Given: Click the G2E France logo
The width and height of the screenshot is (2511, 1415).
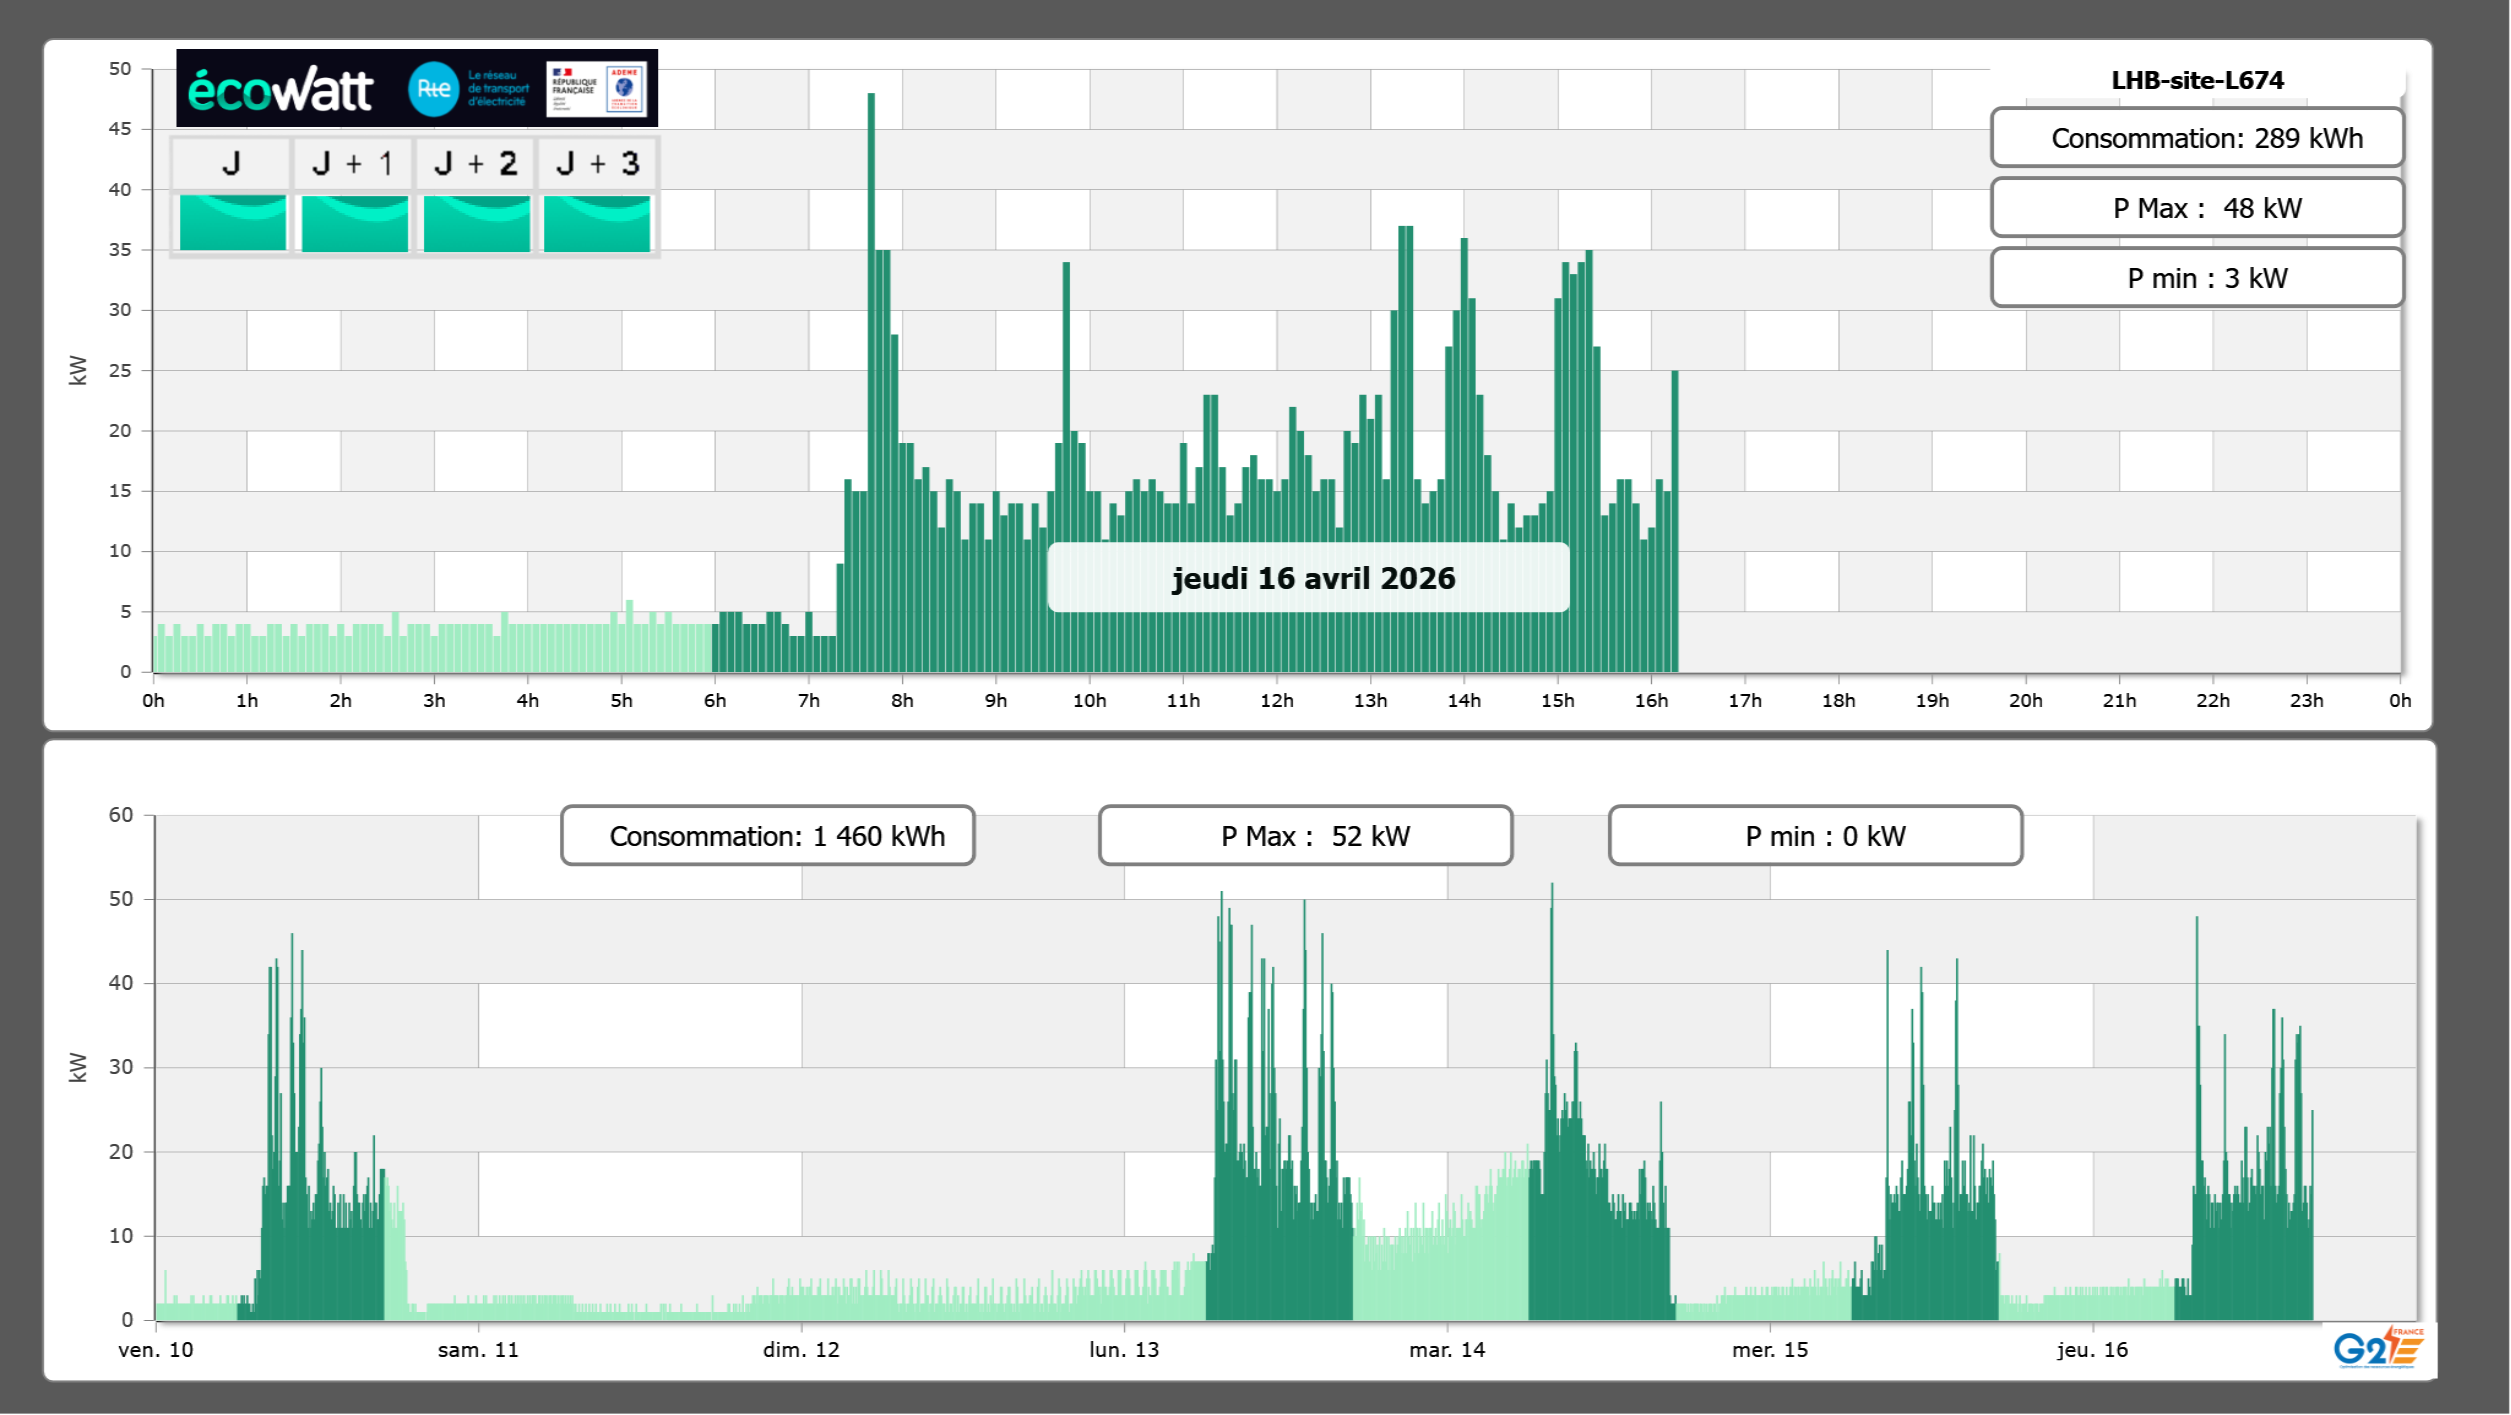Looking at the screenshot, I should coord(2377,1347).
